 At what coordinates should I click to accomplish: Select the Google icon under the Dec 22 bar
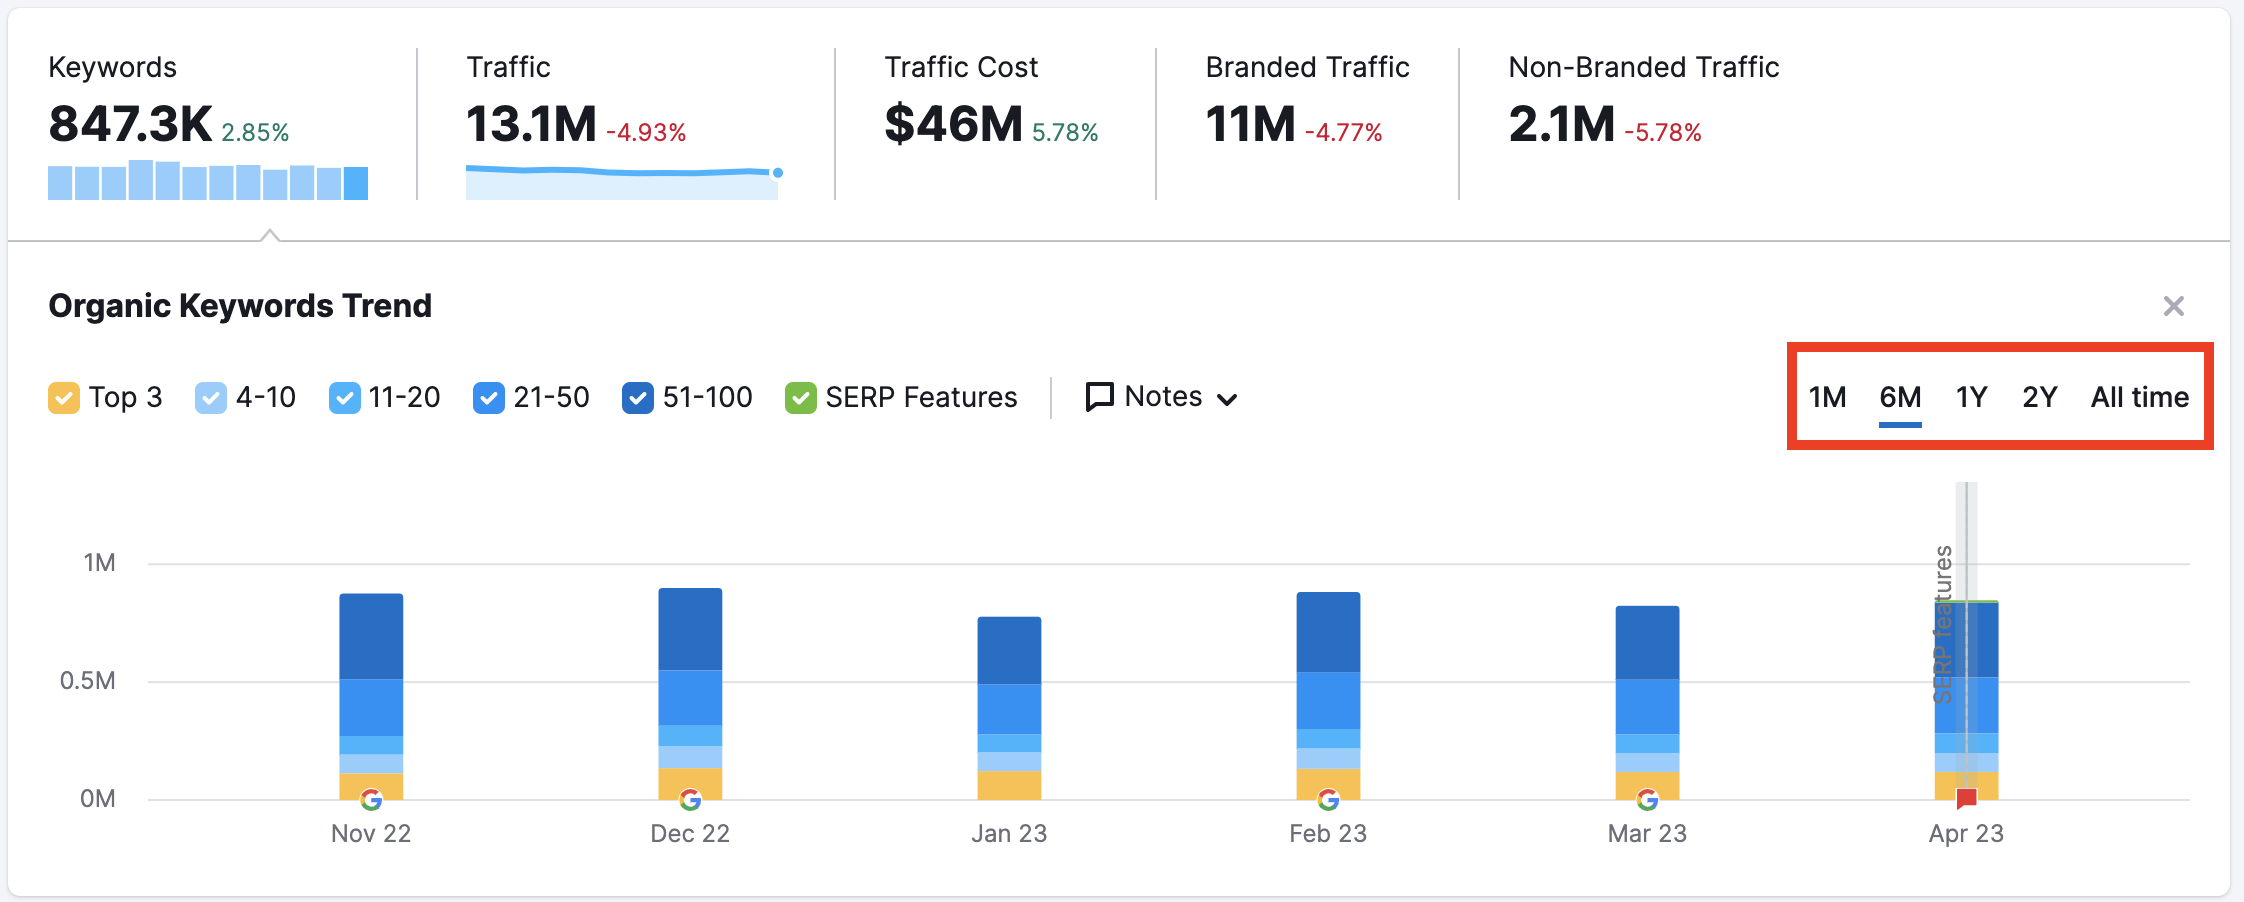point(690,800)
